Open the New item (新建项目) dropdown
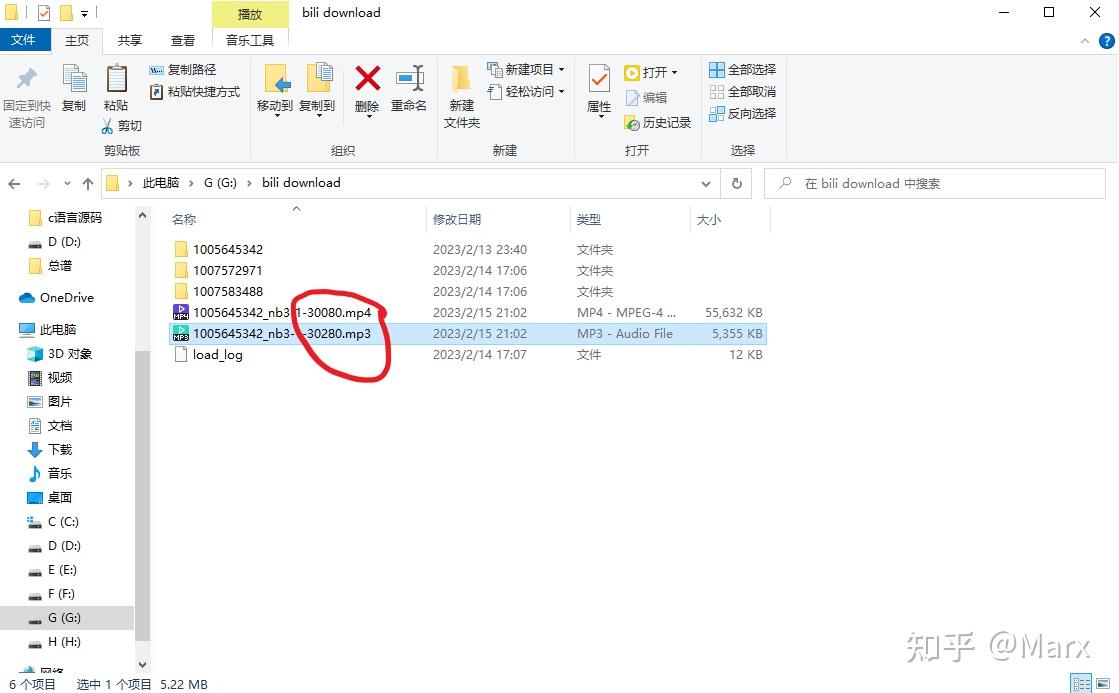This screenshot has width=1119, height=693. tap(526, 70)
